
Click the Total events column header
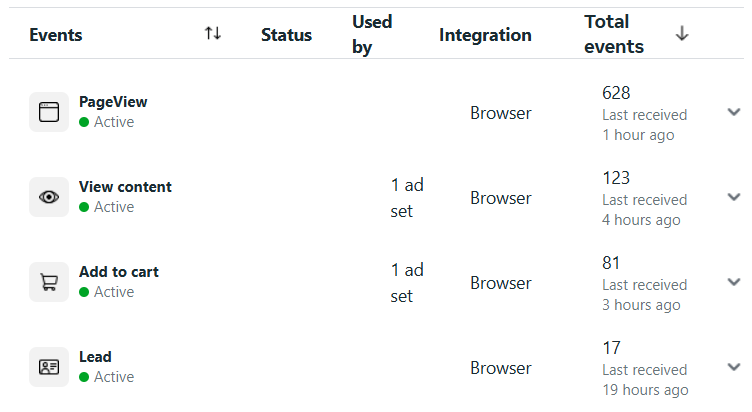tap(614, 34)
